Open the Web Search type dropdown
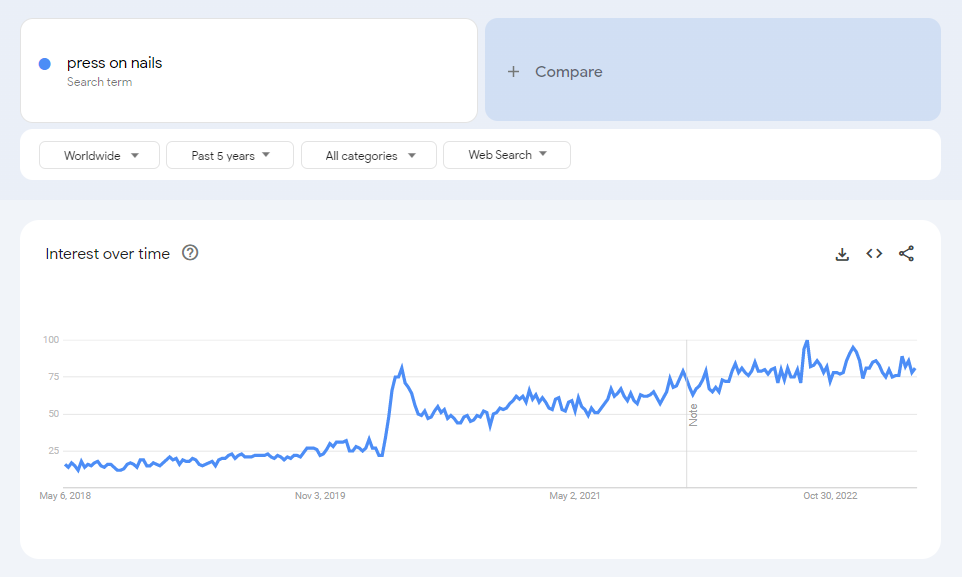The height and width of the screenshot is (577, 962). [506, 155]
